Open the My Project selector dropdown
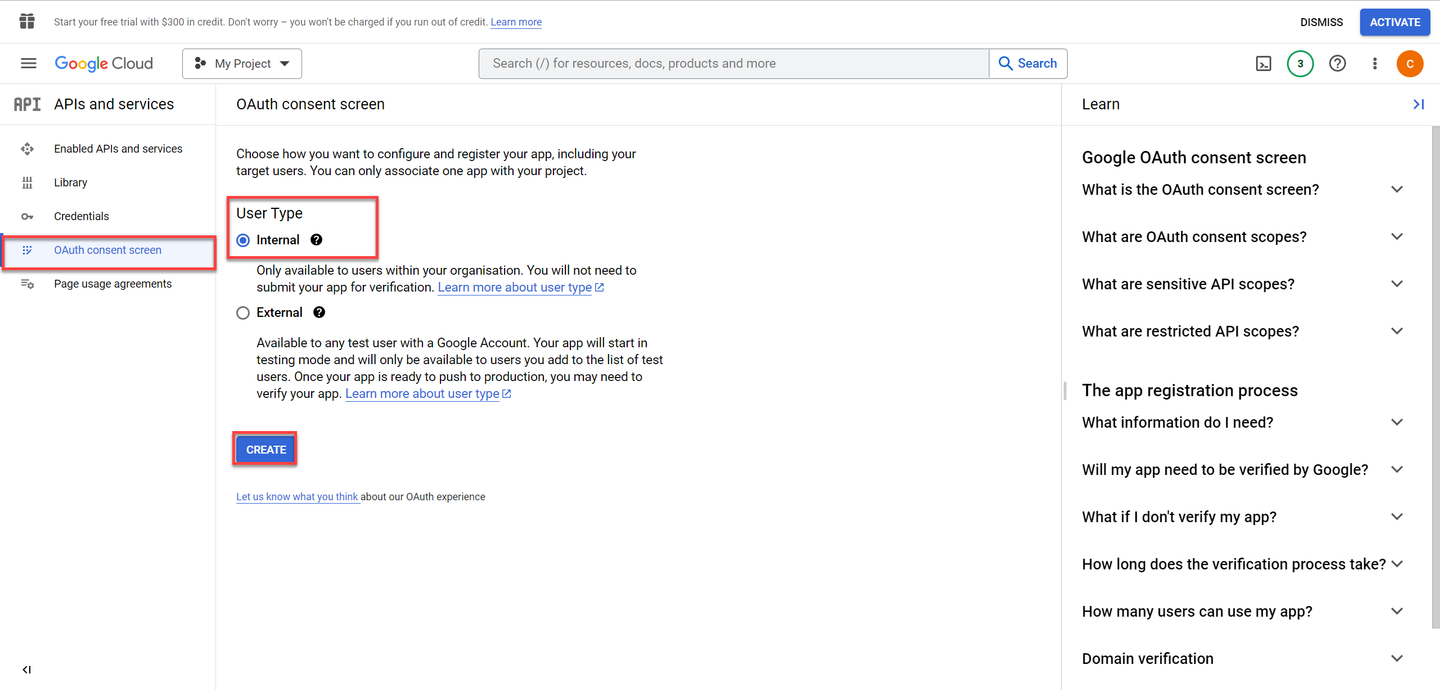1440x690 pixels. tap(242, 64)
